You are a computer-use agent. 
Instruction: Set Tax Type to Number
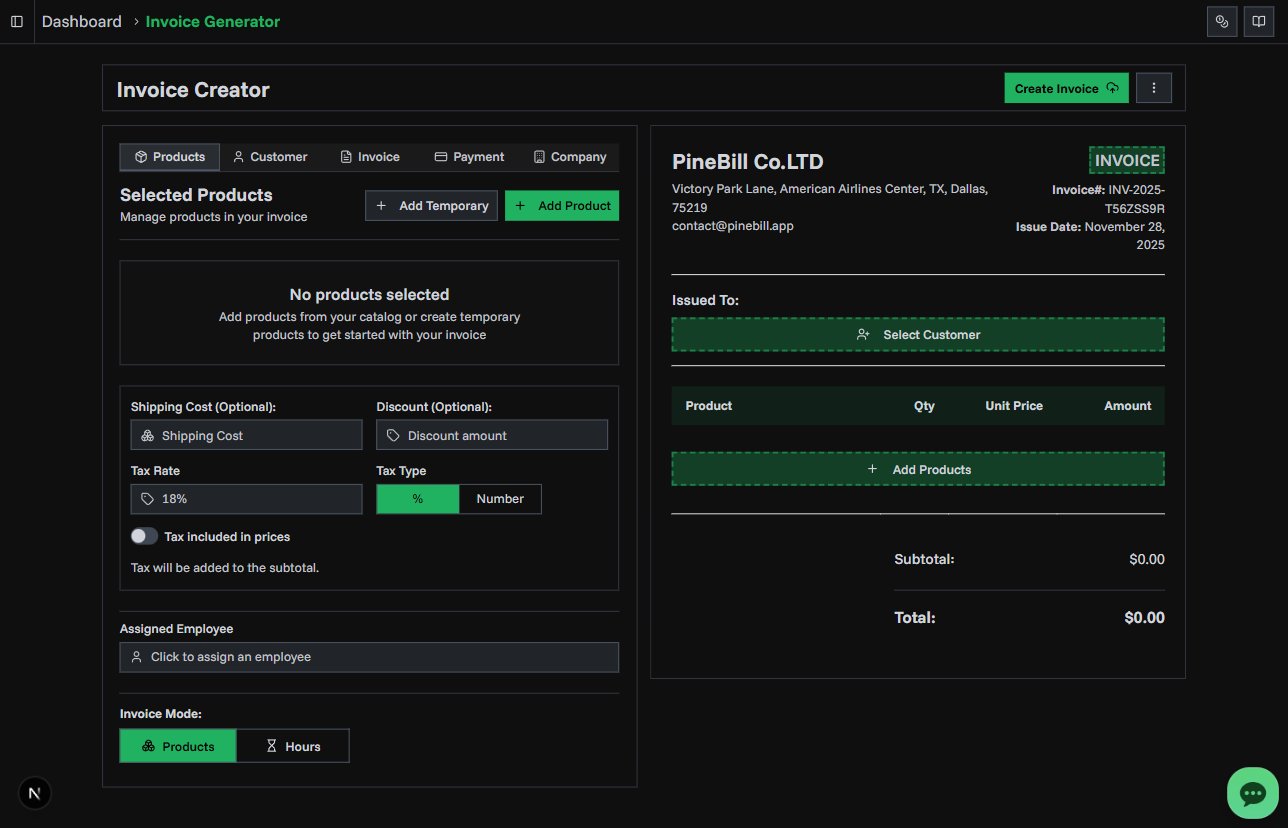(500, 499)
